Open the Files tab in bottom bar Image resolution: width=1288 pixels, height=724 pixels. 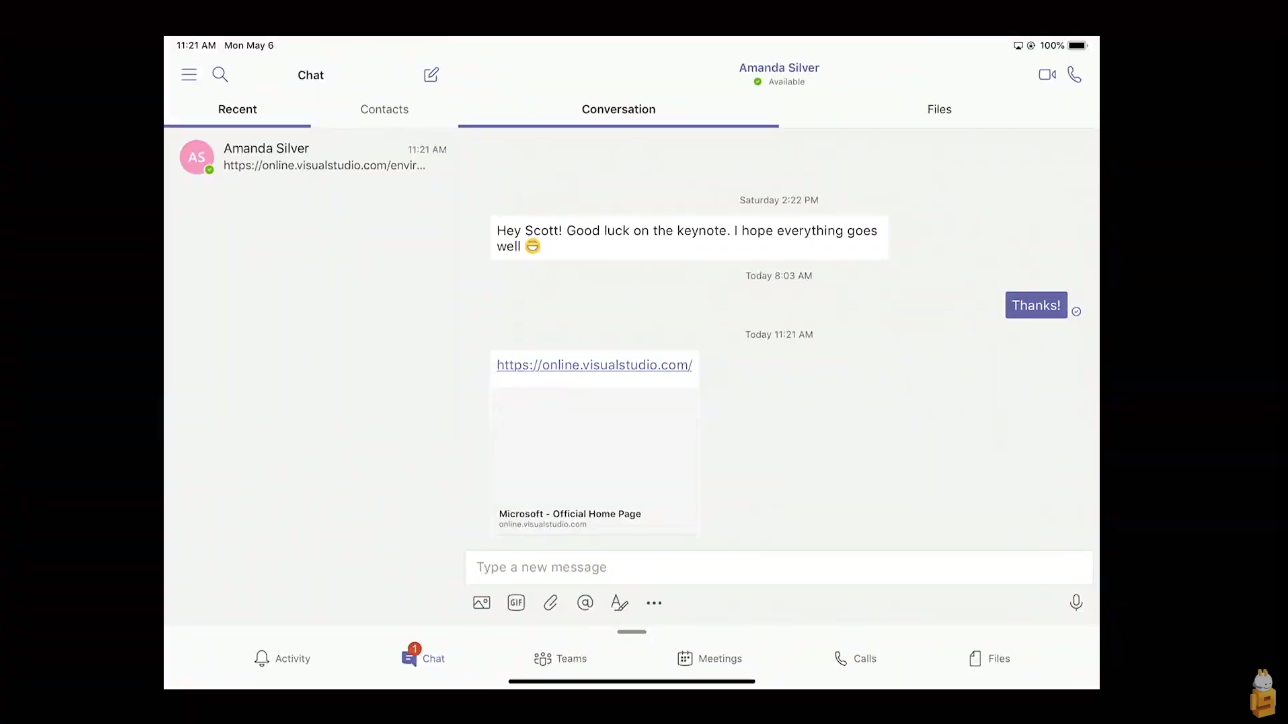pos(989,659)
